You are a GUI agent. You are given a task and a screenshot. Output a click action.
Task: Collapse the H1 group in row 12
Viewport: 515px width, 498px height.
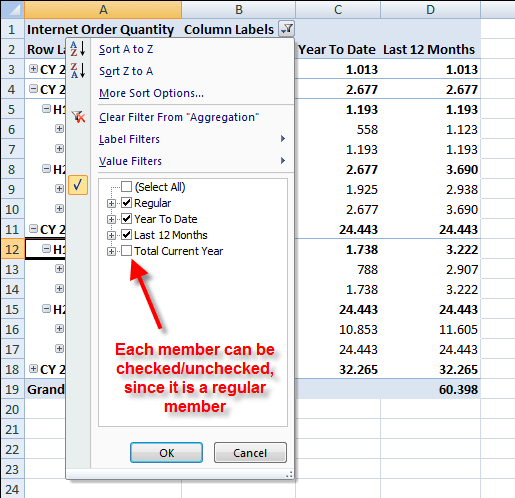(x=46, y=249)
